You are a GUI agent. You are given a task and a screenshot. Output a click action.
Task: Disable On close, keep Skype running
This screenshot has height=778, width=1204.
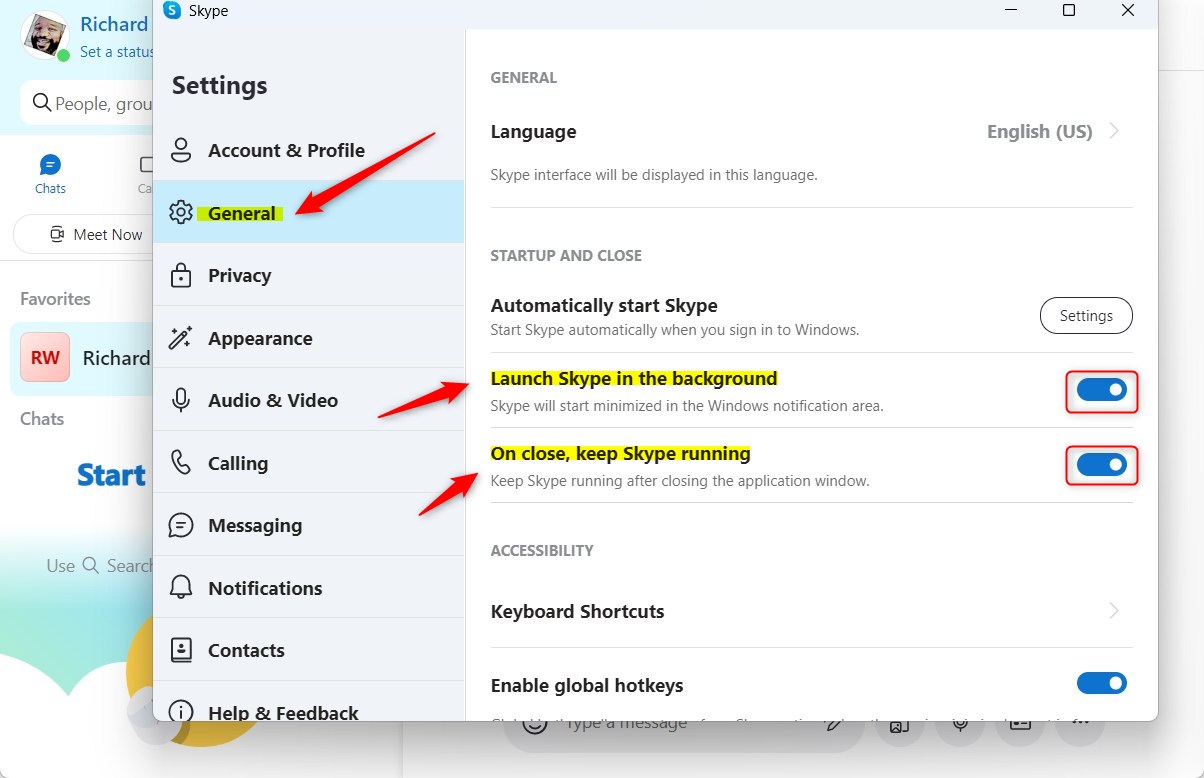pos(1101,465)
